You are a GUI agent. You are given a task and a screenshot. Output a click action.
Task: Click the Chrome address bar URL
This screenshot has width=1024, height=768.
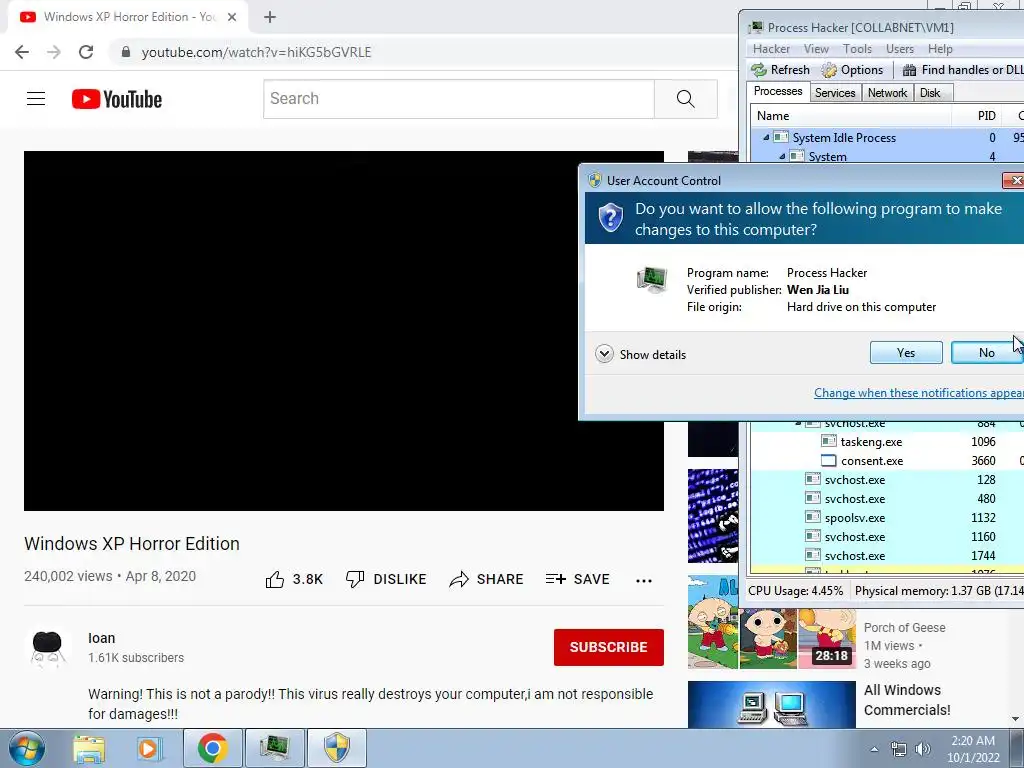click(256, 52)
